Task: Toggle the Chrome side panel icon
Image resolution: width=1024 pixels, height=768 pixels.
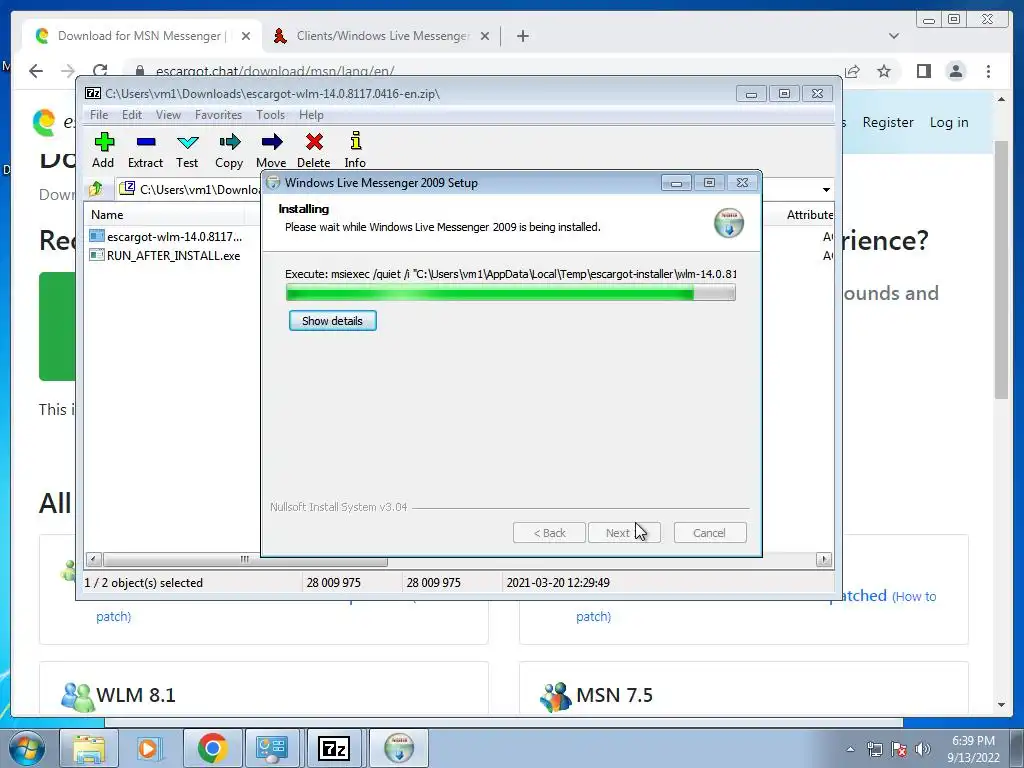Action: (923, 71)
